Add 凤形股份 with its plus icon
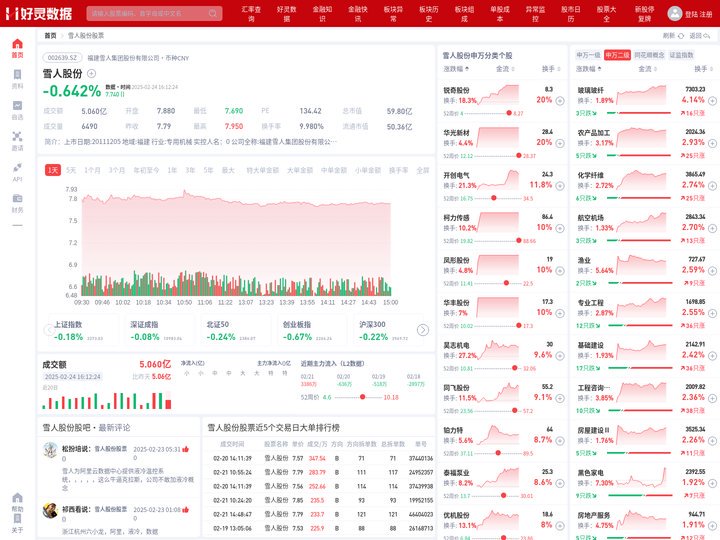Viewport: 720px width, 540px height. (560, 270)
